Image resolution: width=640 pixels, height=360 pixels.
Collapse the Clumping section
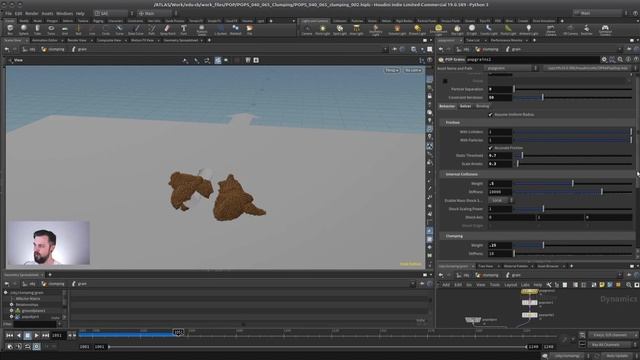pos(454,236)
